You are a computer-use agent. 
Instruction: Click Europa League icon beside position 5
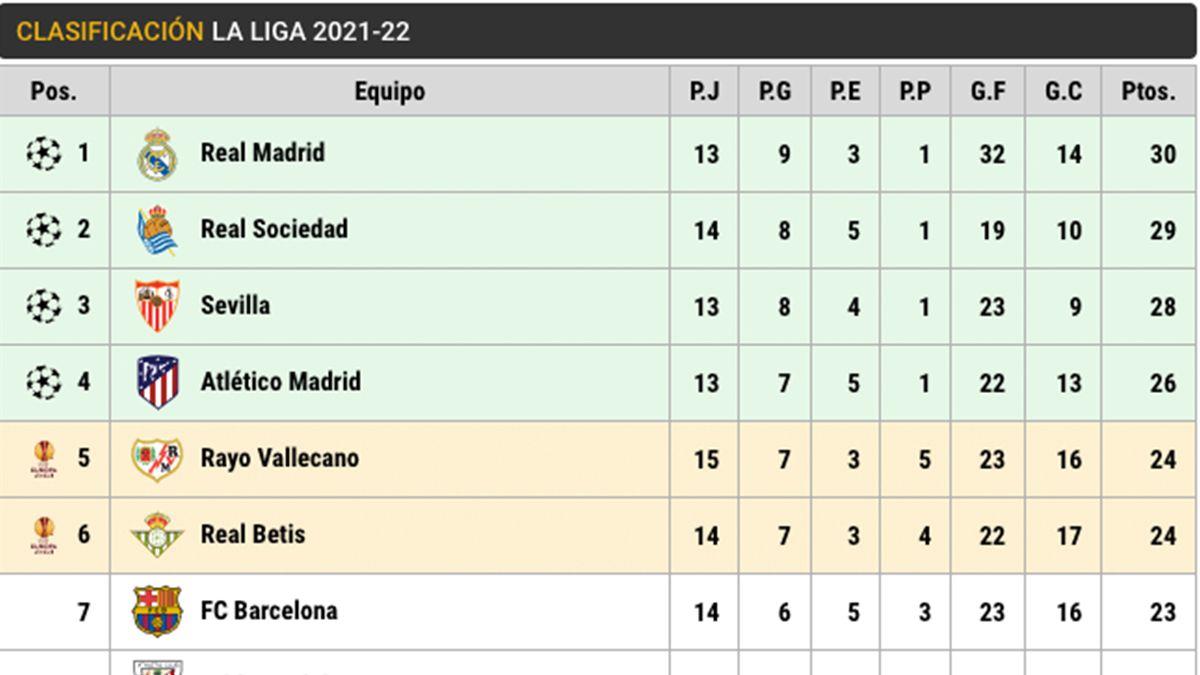point(43,459)
